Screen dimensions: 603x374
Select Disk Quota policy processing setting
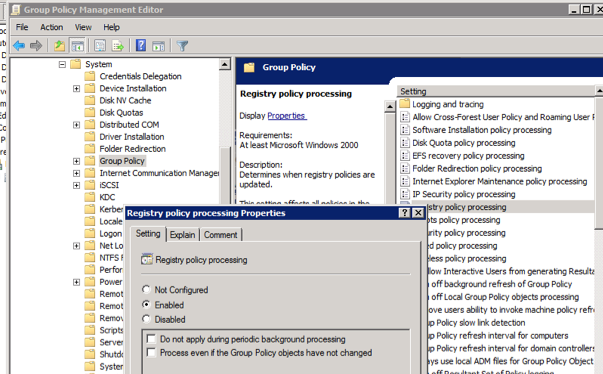[463, 143]
